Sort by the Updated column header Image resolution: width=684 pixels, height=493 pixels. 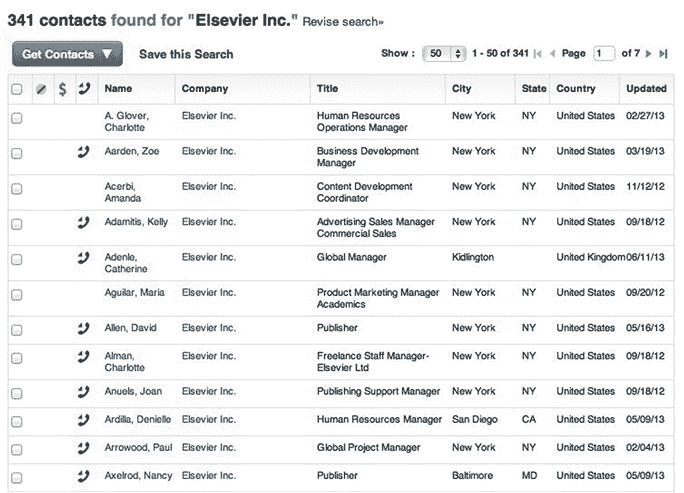646,89
